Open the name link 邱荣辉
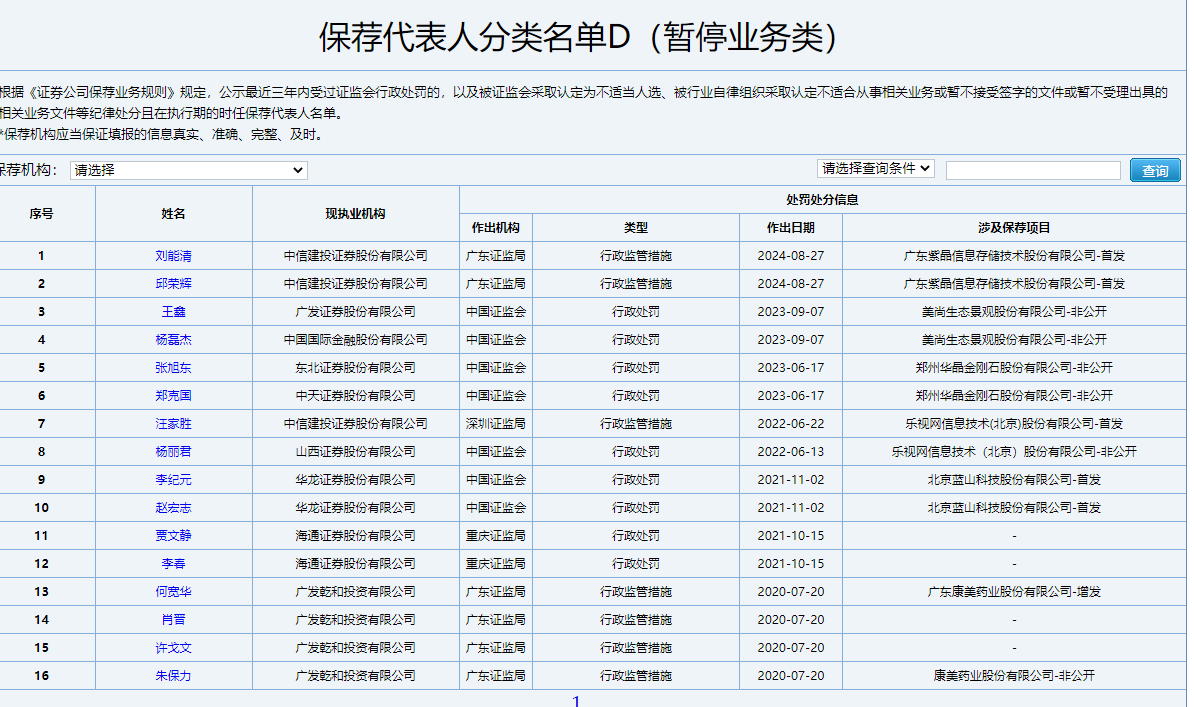The image size is (1194, 707). pyautogui.click(x=173, y=284)
